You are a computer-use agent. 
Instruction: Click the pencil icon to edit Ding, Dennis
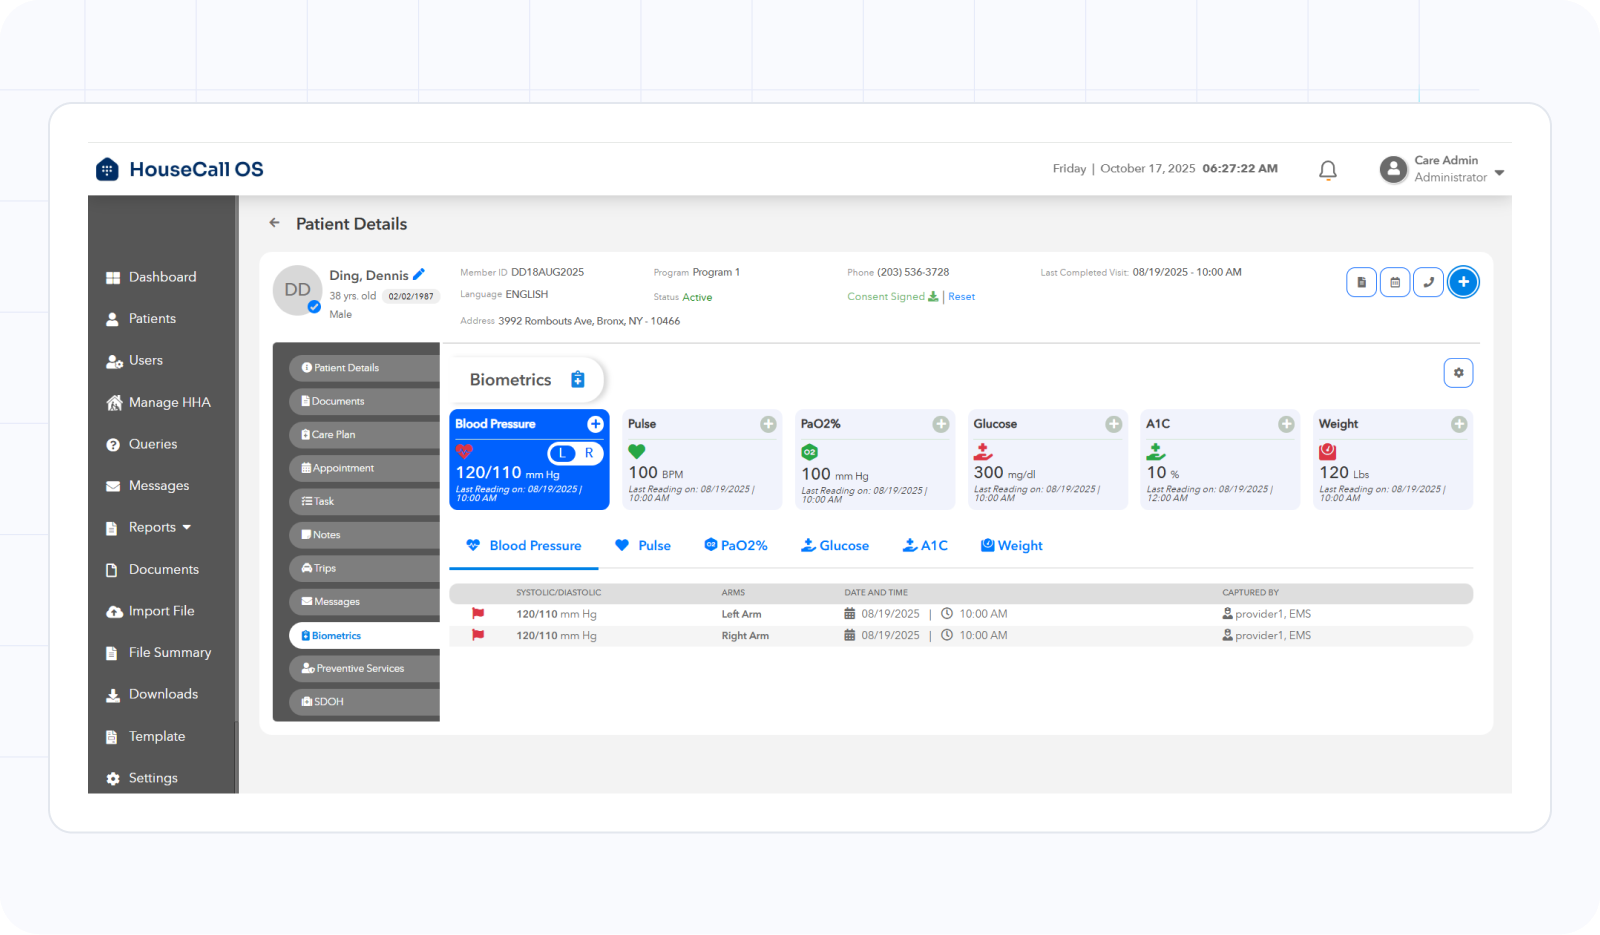coord(419,273)
